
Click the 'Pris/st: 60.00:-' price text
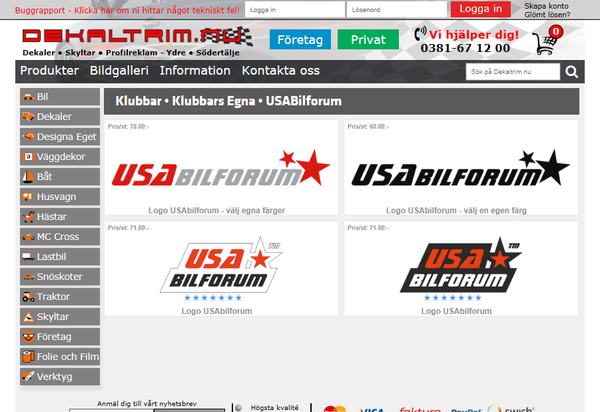(368, 127)
